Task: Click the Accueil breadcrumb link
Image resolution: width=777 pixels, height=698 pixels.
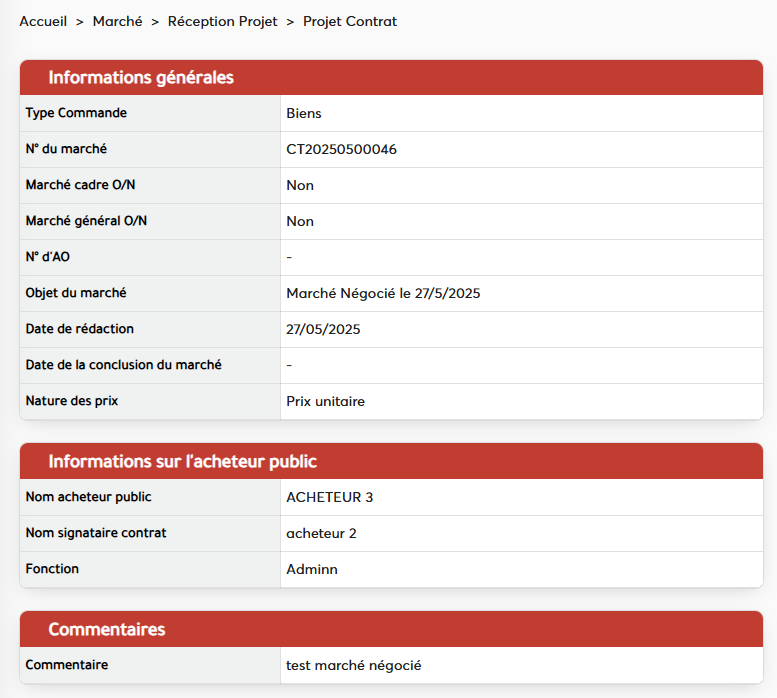Action: (x=43, y=21)
